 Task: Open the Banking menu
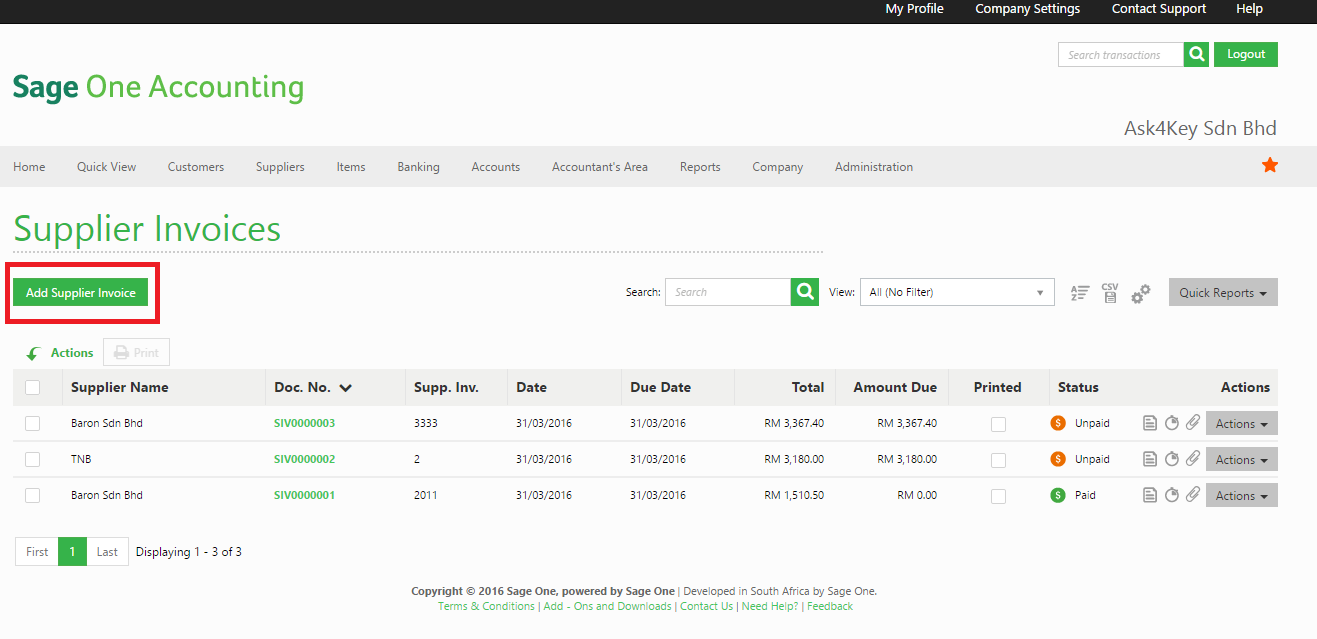[418, 167]
